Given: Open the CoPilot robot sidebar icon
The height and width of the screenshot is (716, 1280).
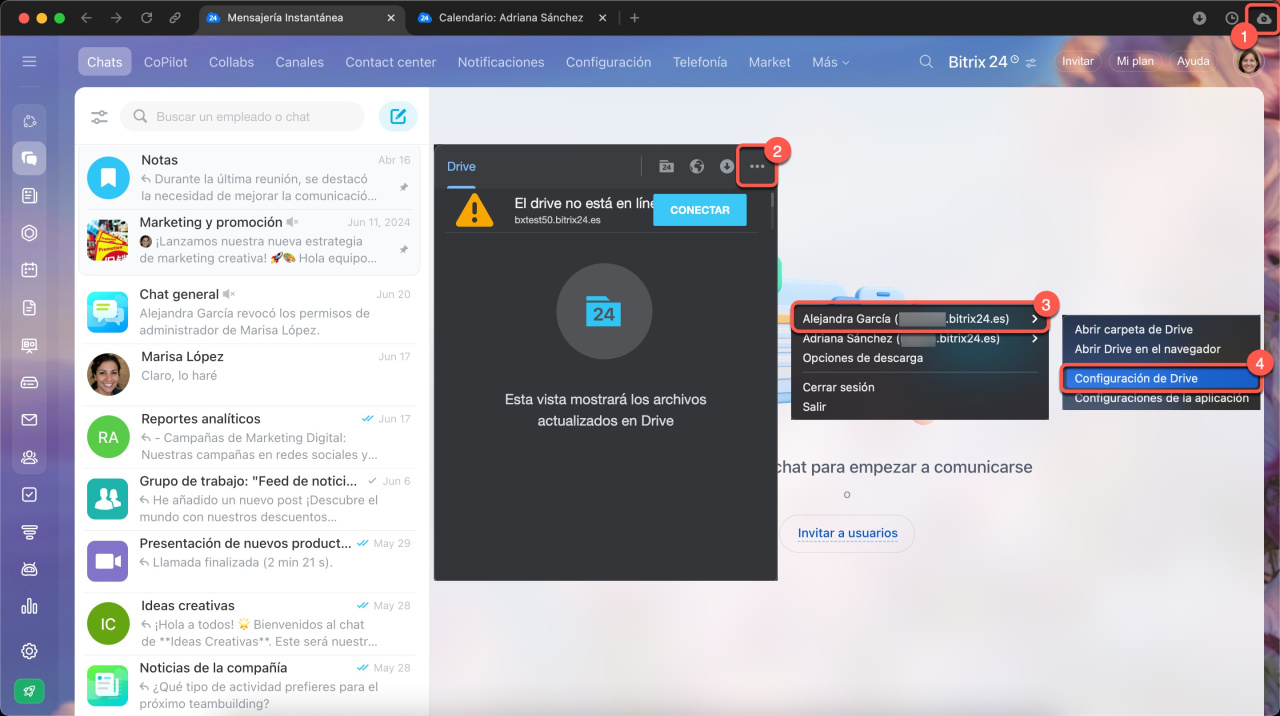Looking at the screenshot, I should pos(29,569).
